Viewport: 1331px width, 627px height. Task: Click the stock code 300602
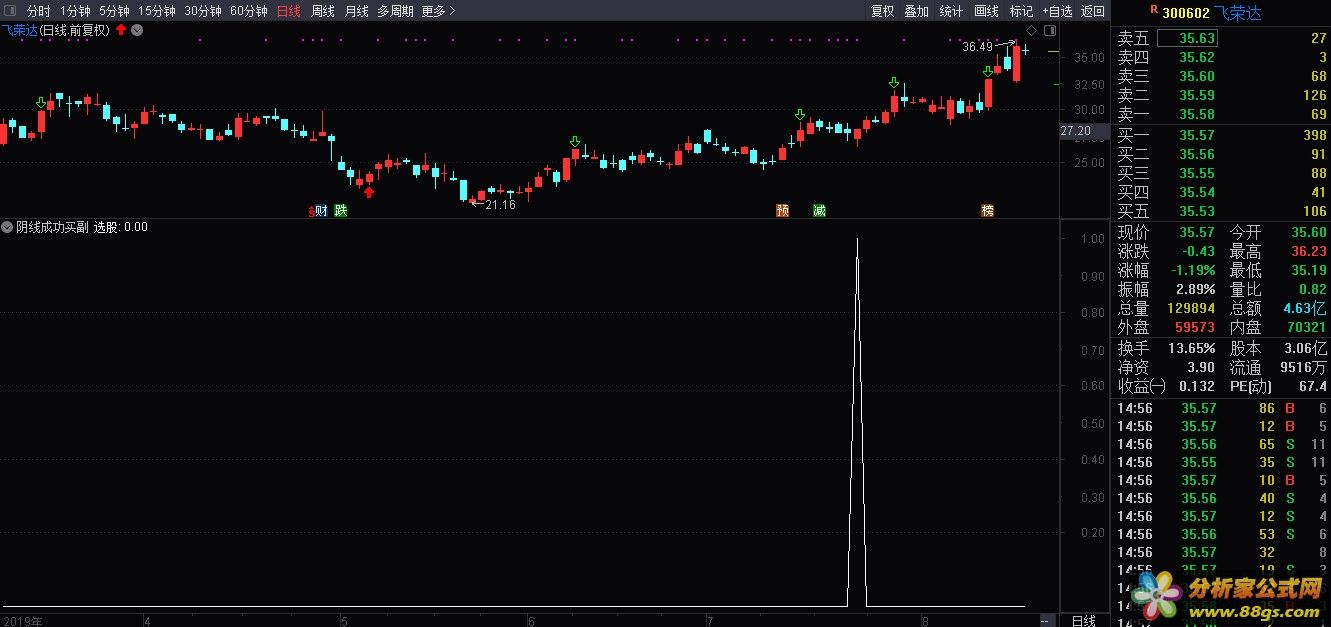(x=1185, y=12)
